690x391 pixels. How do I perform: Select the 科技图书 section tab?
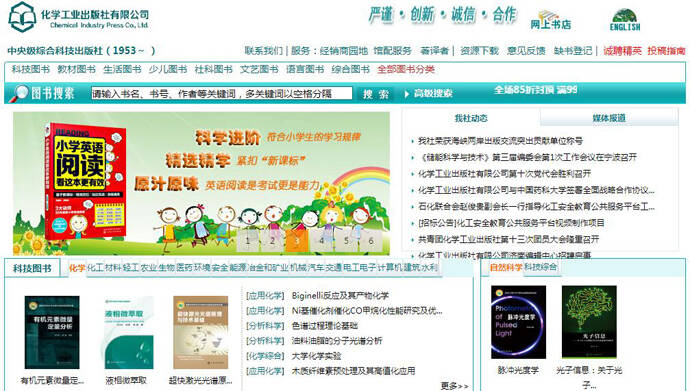coord(32,268)
